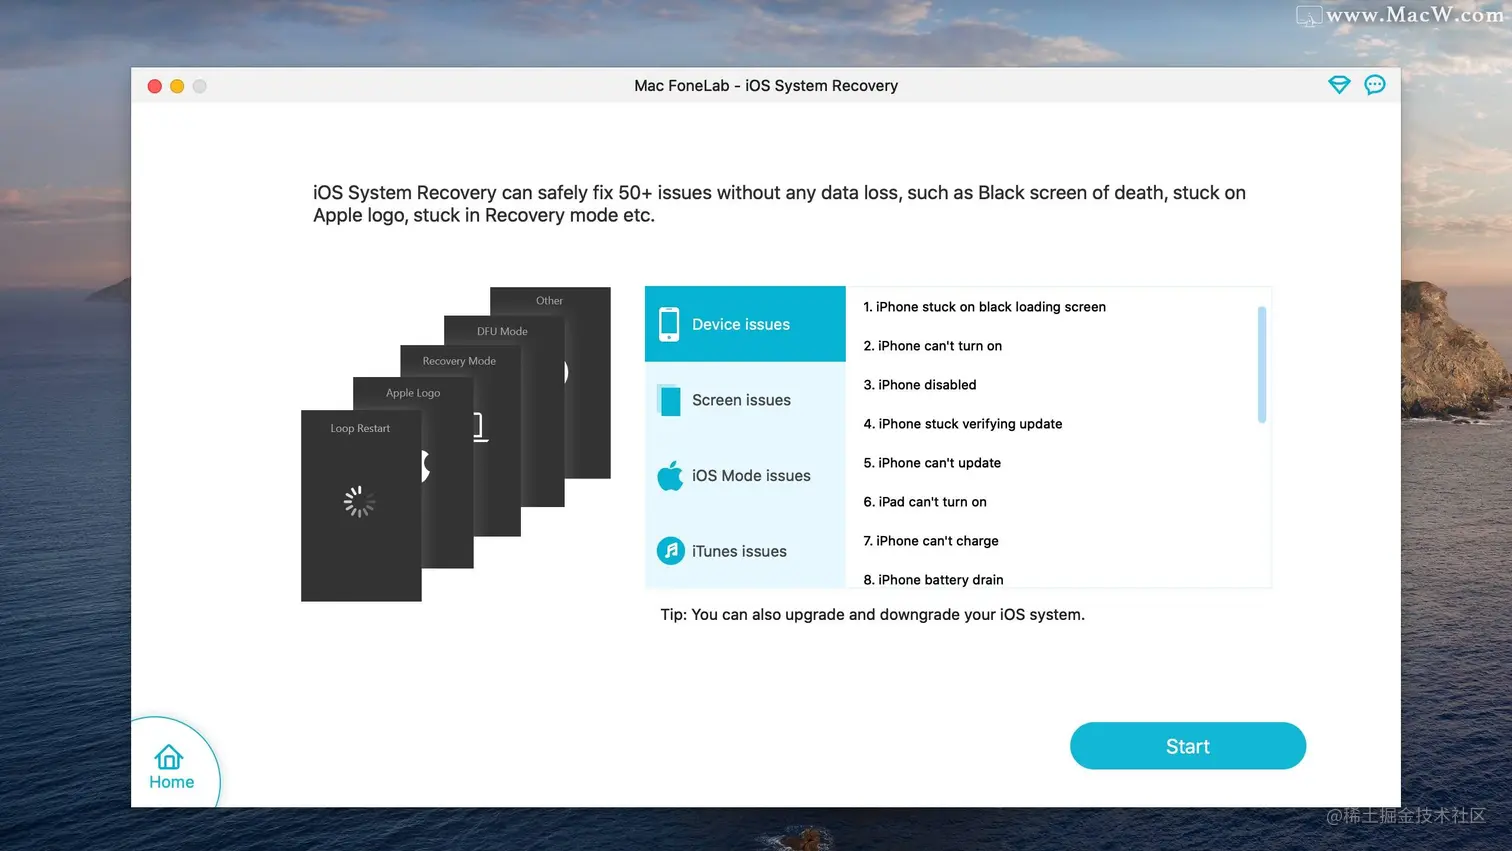Click the loading spinner on Loop Restart card
Image resolution: width=1512 pixels, height=851 pixels.
click(359, 502)
